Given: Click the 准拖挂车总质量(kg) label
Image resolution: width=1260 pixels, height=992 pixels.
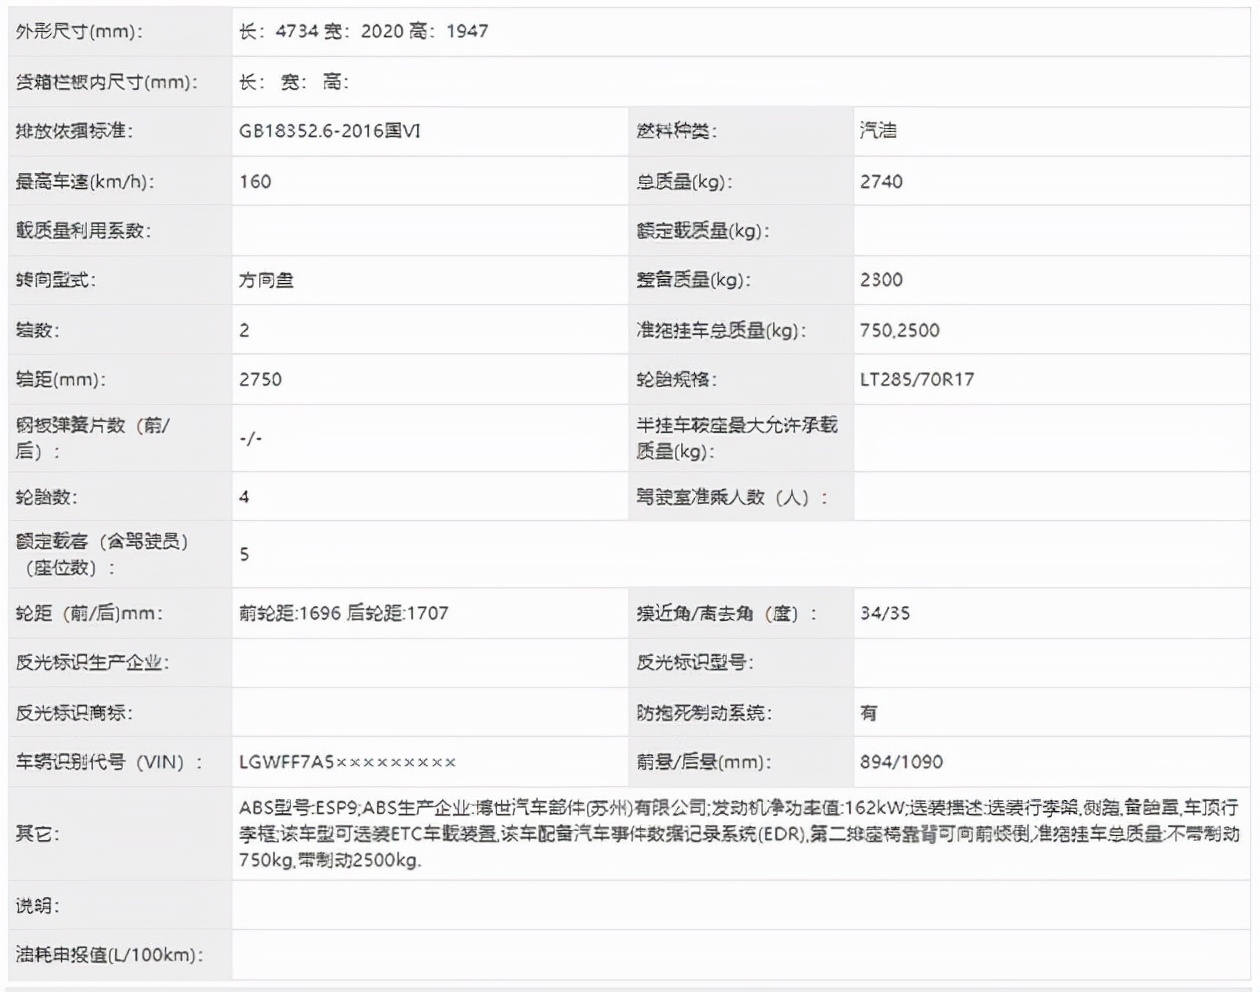Looking at the screenshot, I should [x=722, y=330].
